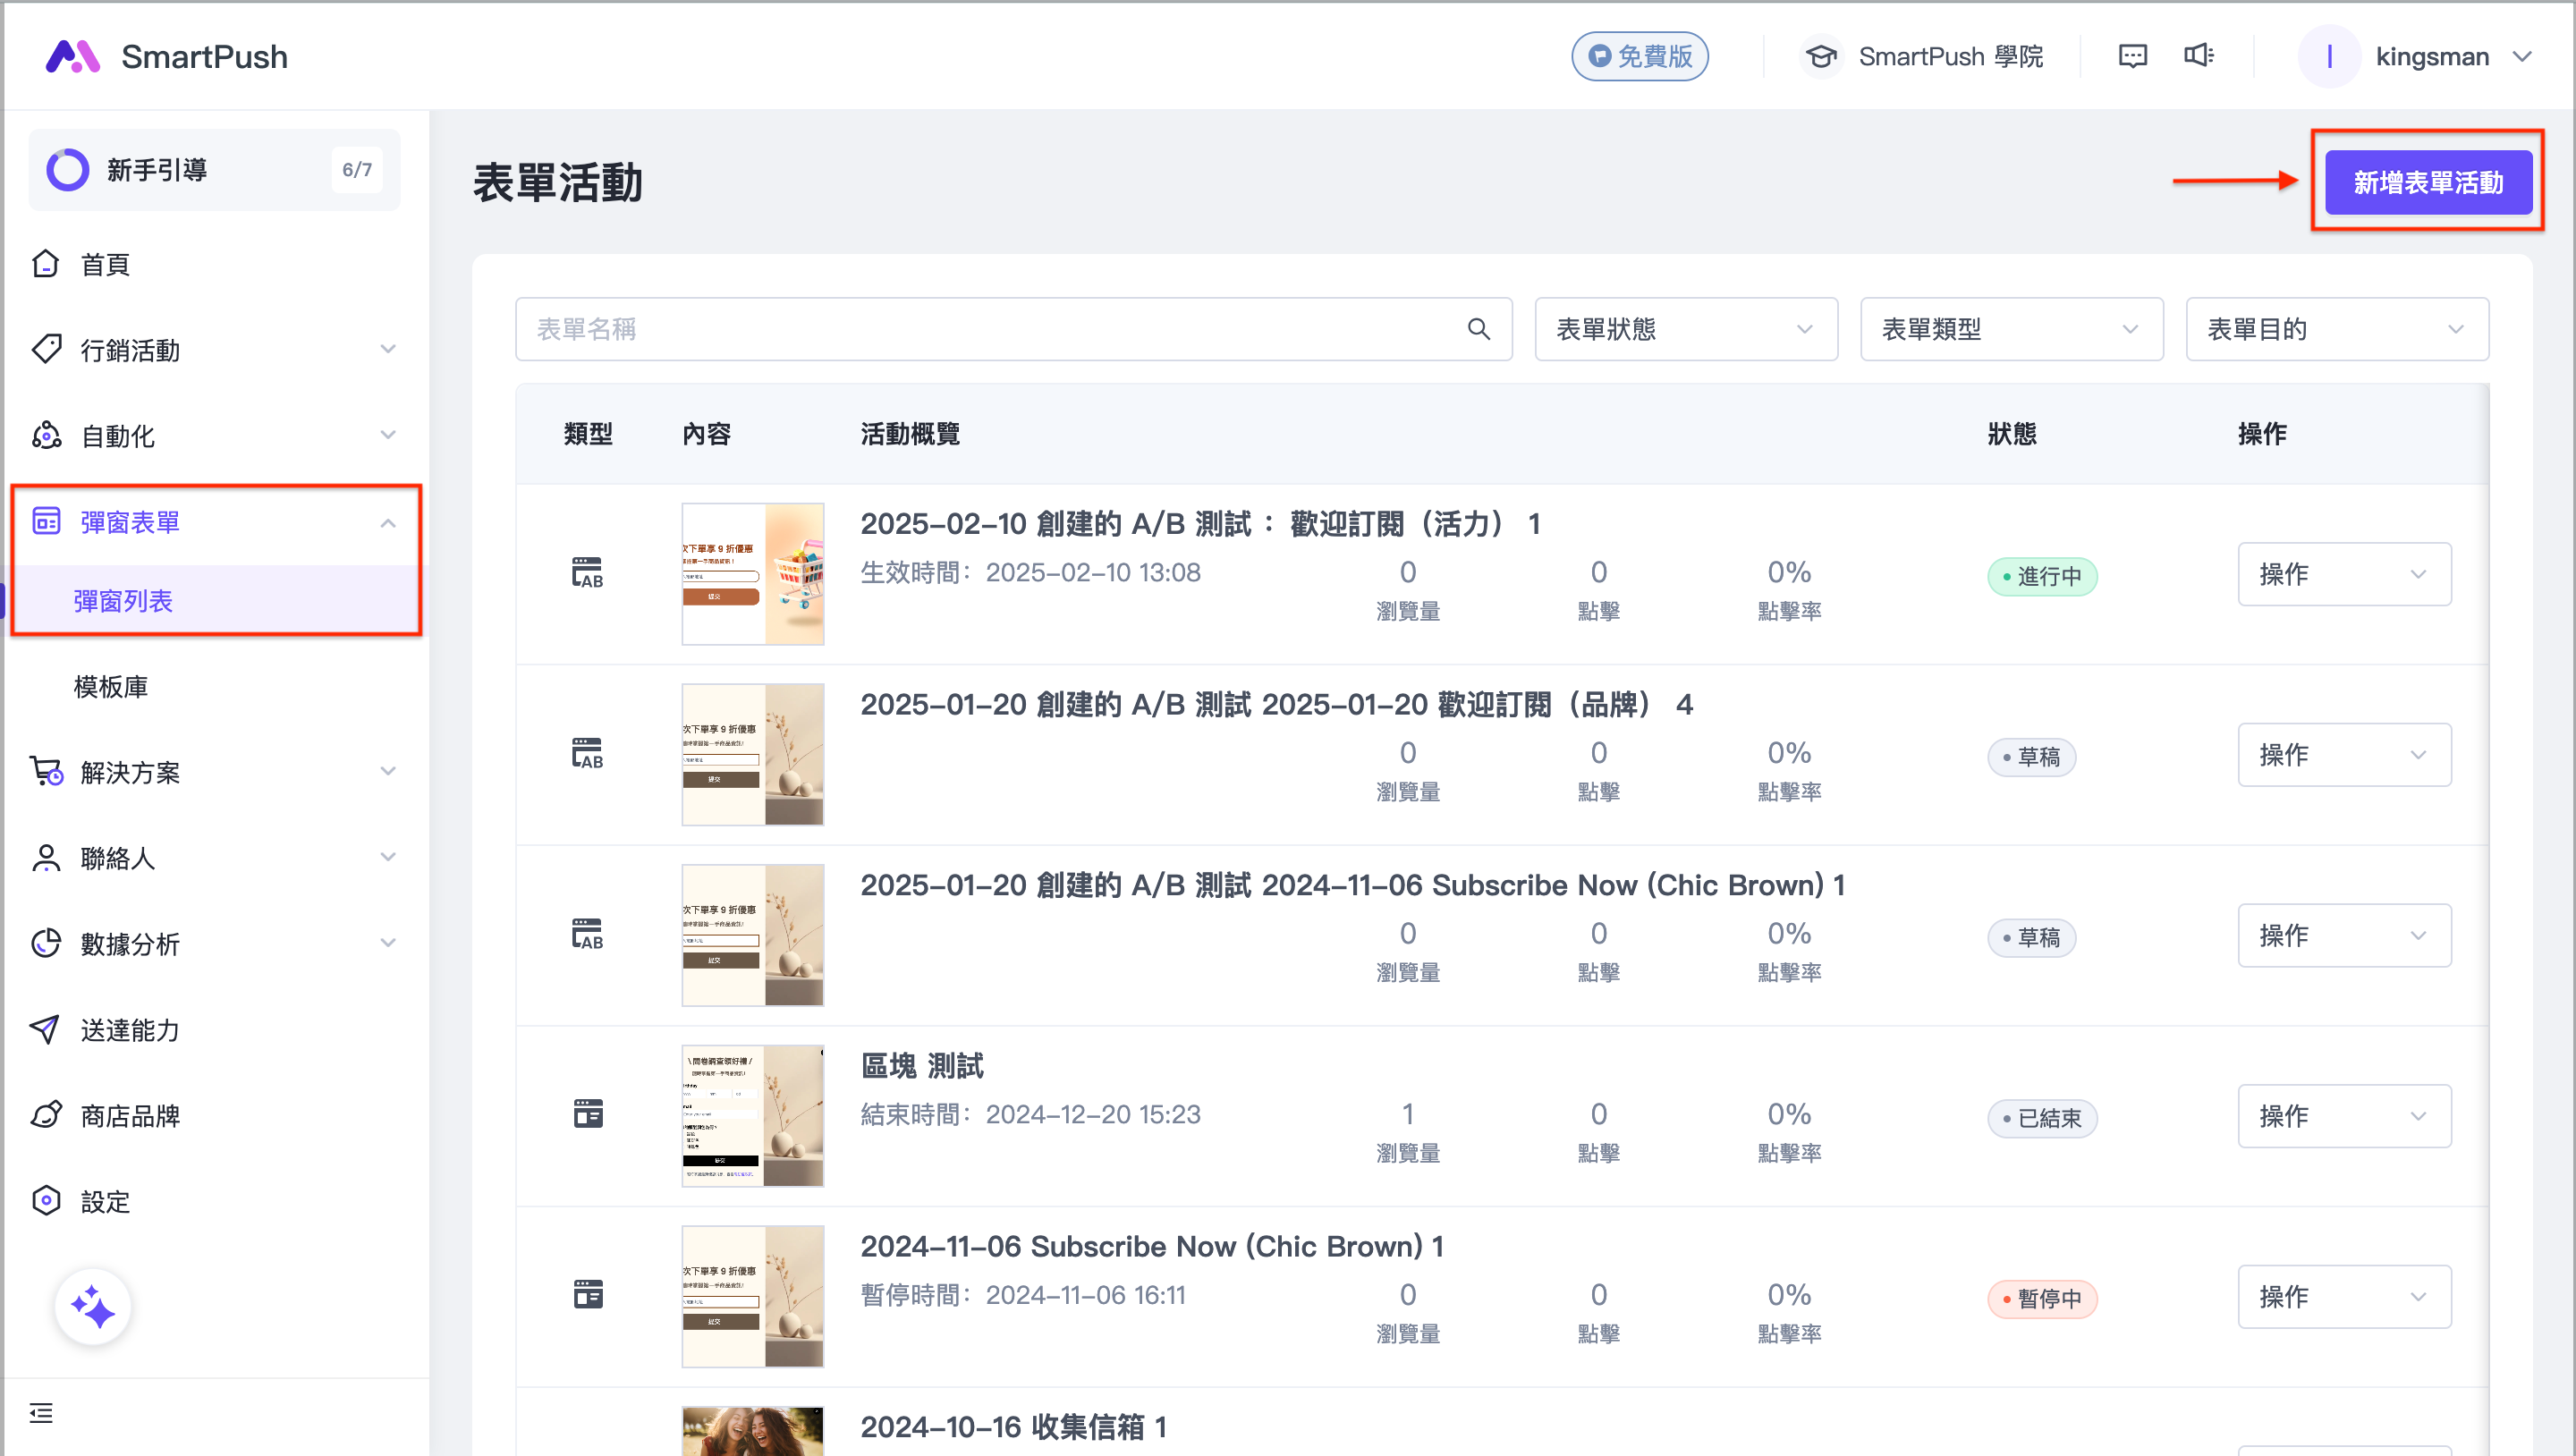Click the 設定 settings icon in sidebar

tap(46, 1201)
